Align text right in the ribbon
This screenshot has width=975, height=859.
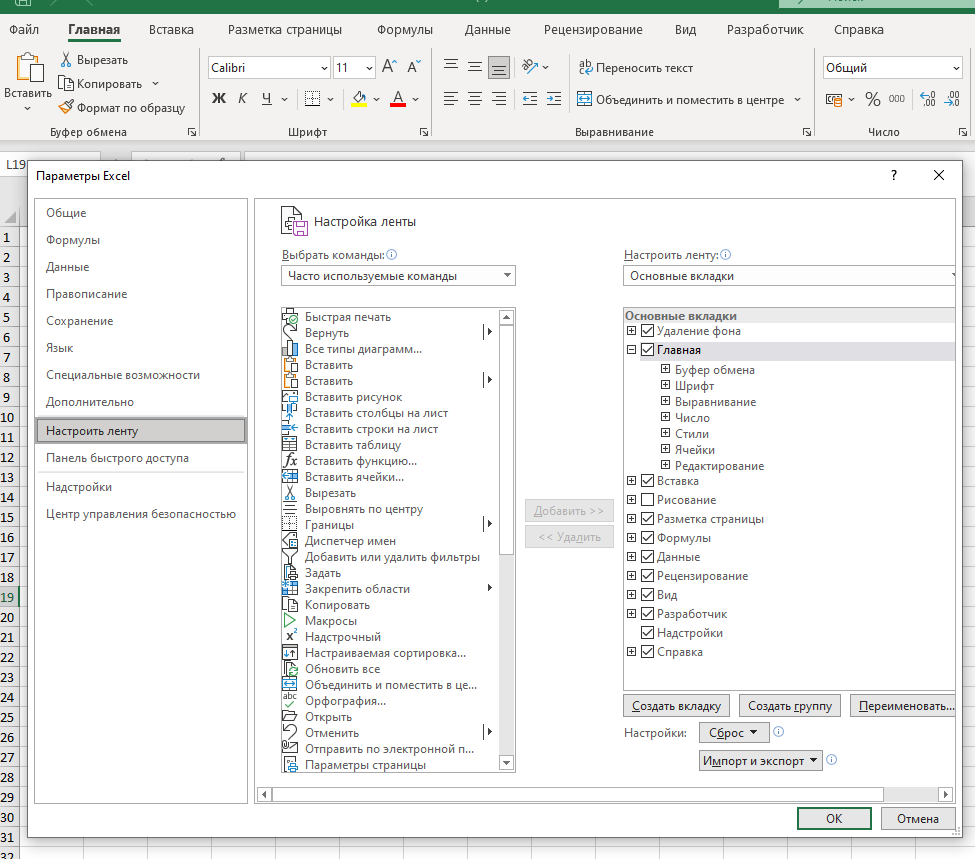(499, 98)
